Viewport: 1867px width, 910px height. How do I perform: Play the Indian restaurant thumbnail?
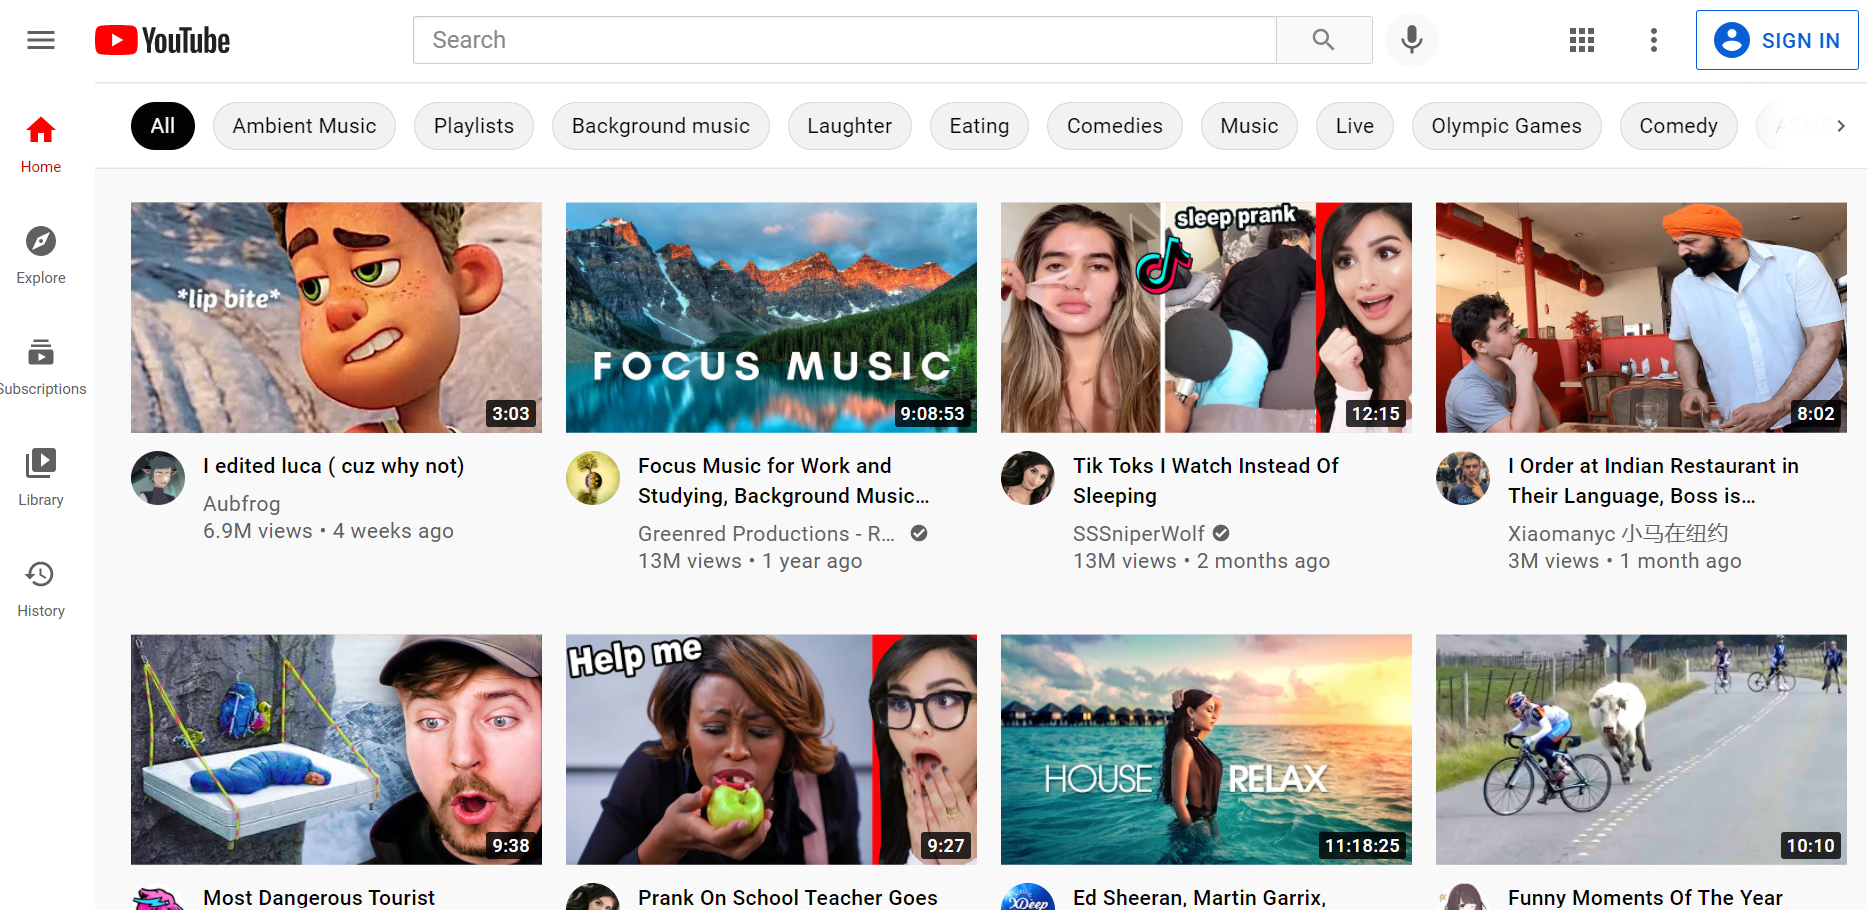[1641, 318]
